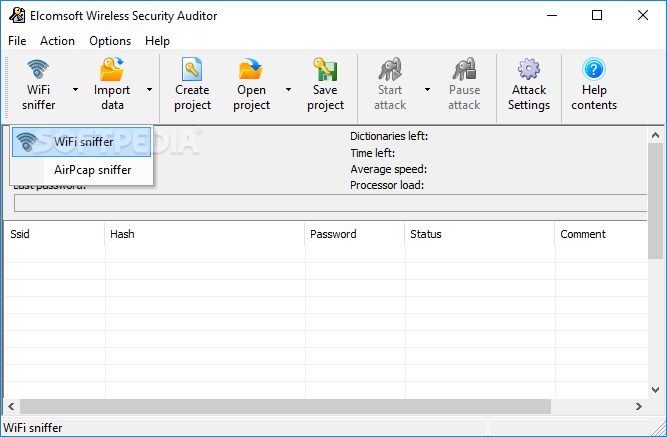Click the Hash column header
667x437 pixels.
point(205,234)
